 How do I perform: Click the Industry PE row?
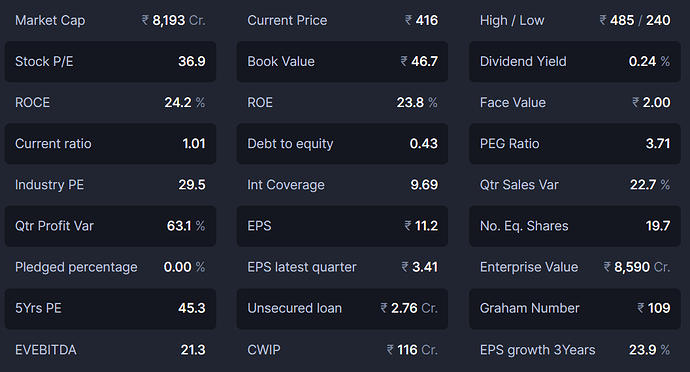point(110,185)
